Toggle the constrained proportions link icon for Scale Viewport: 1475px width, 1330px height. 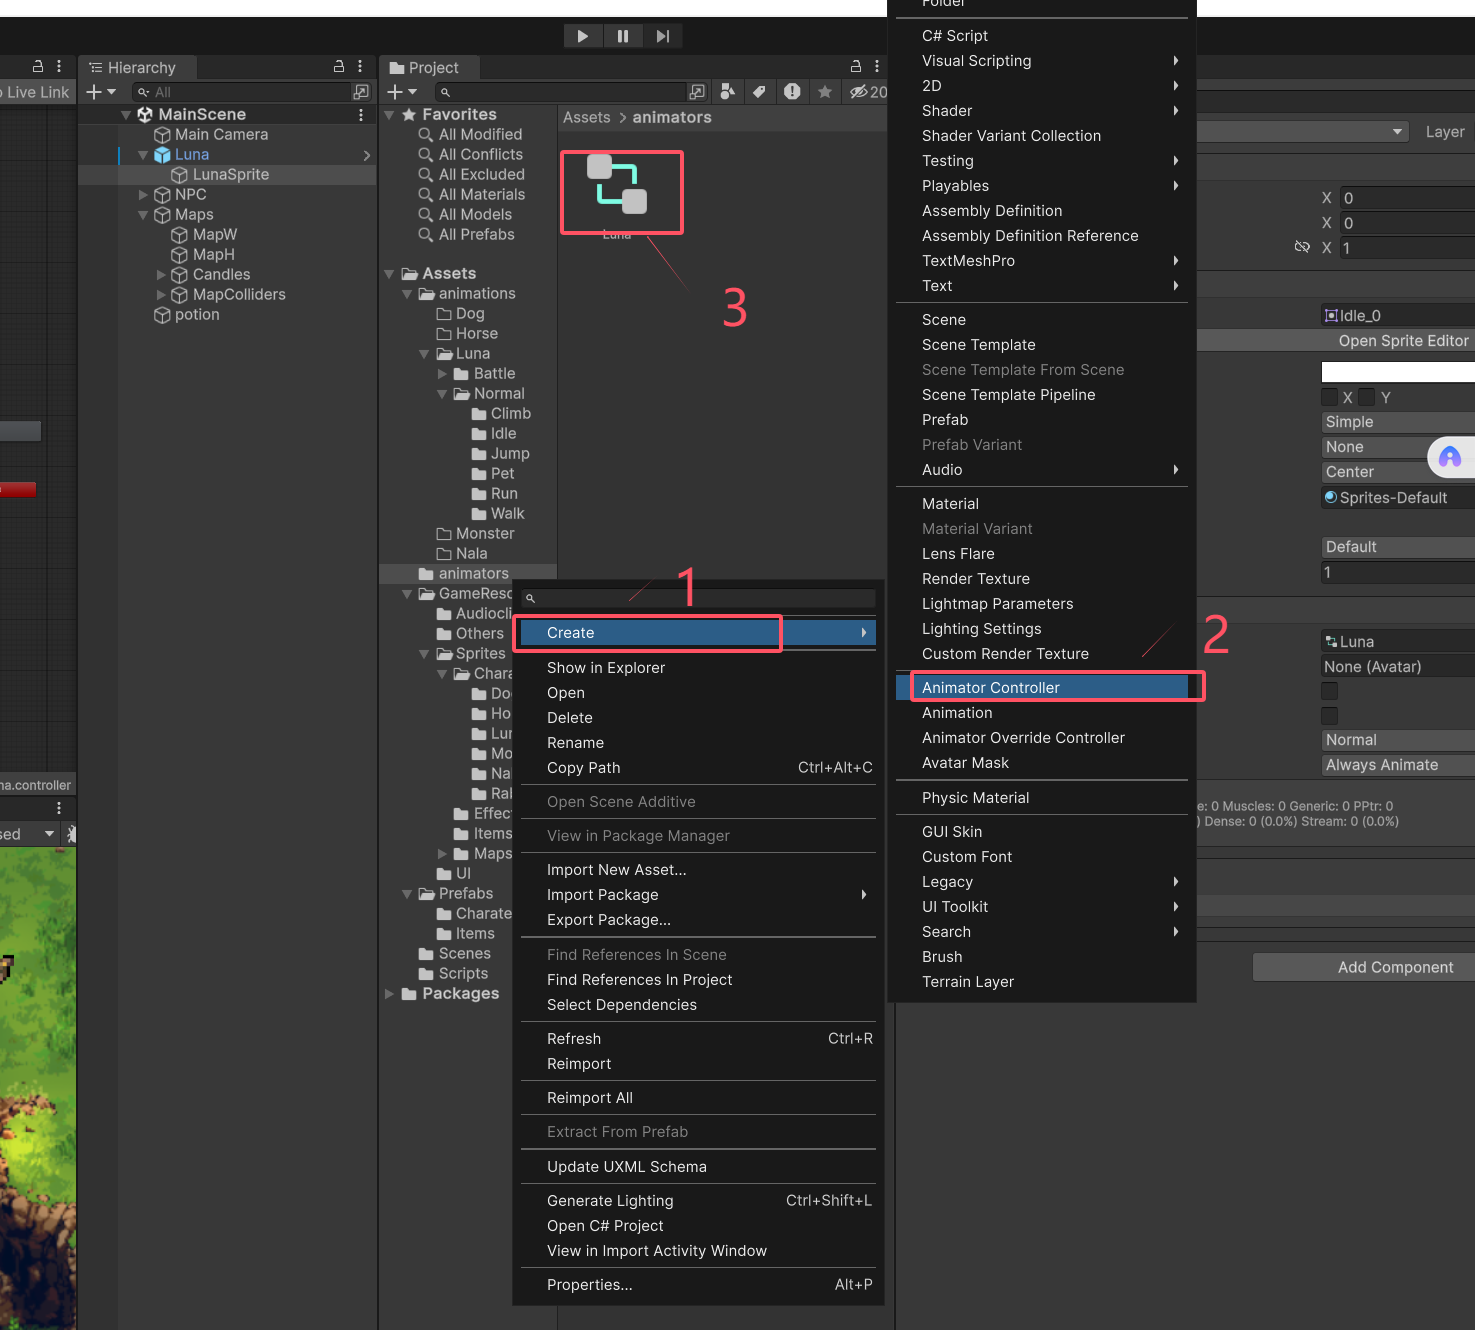click(x=1302, y=247)
